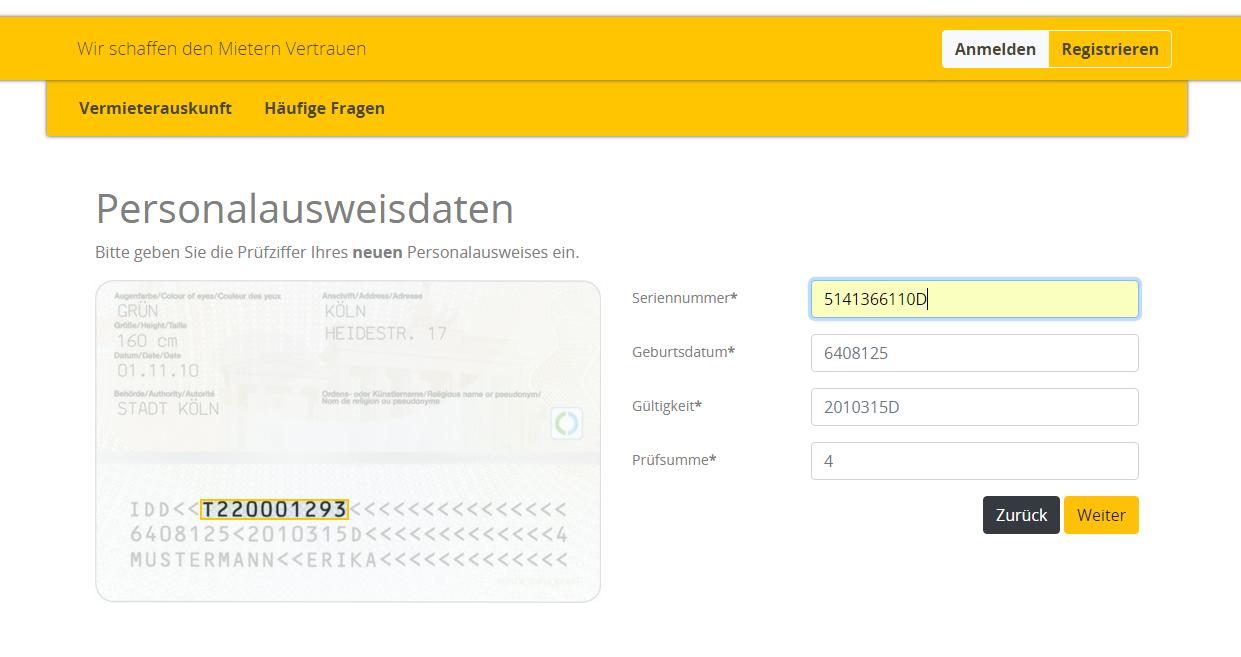The image size is (1241, 657).
Task: Click into the Geburtsdatum field
Action: (x=974, y=353)
